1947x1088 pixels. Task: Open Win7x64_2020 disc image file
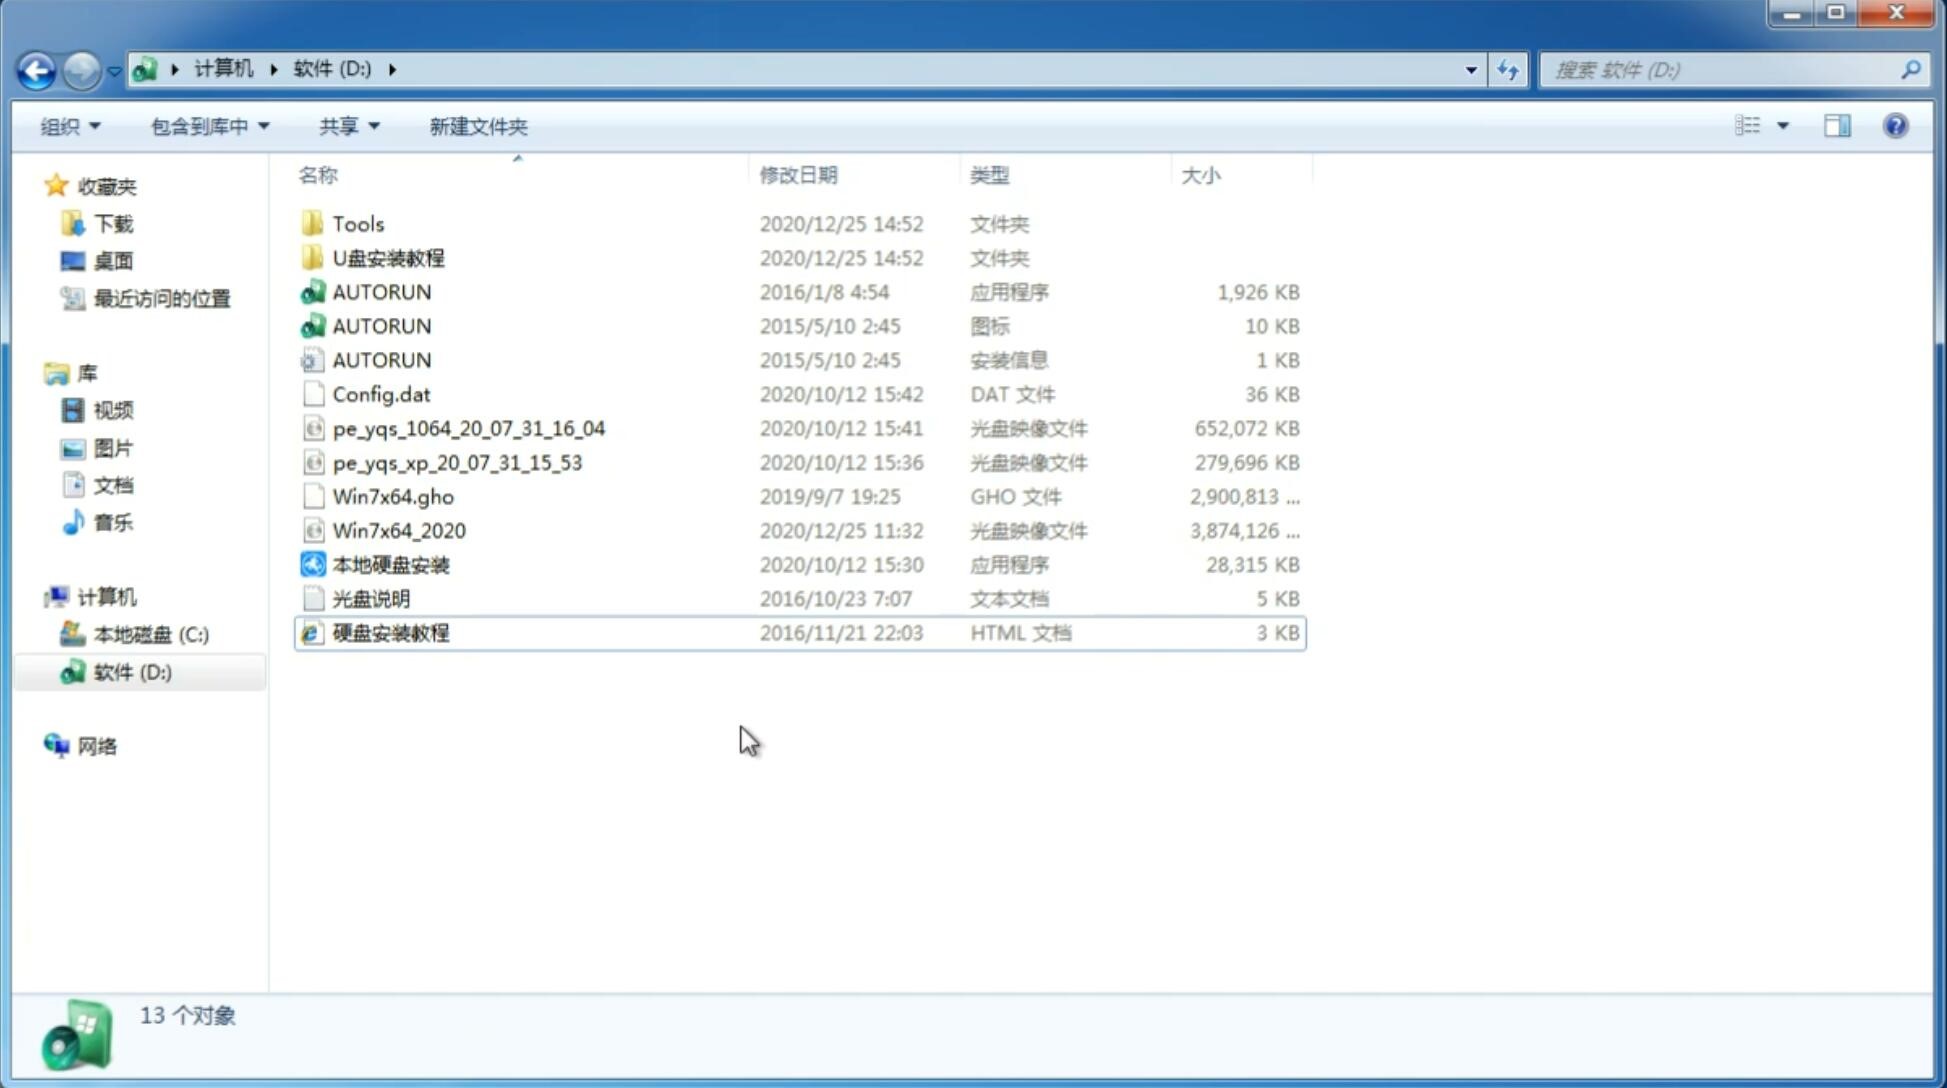[398, 529]
